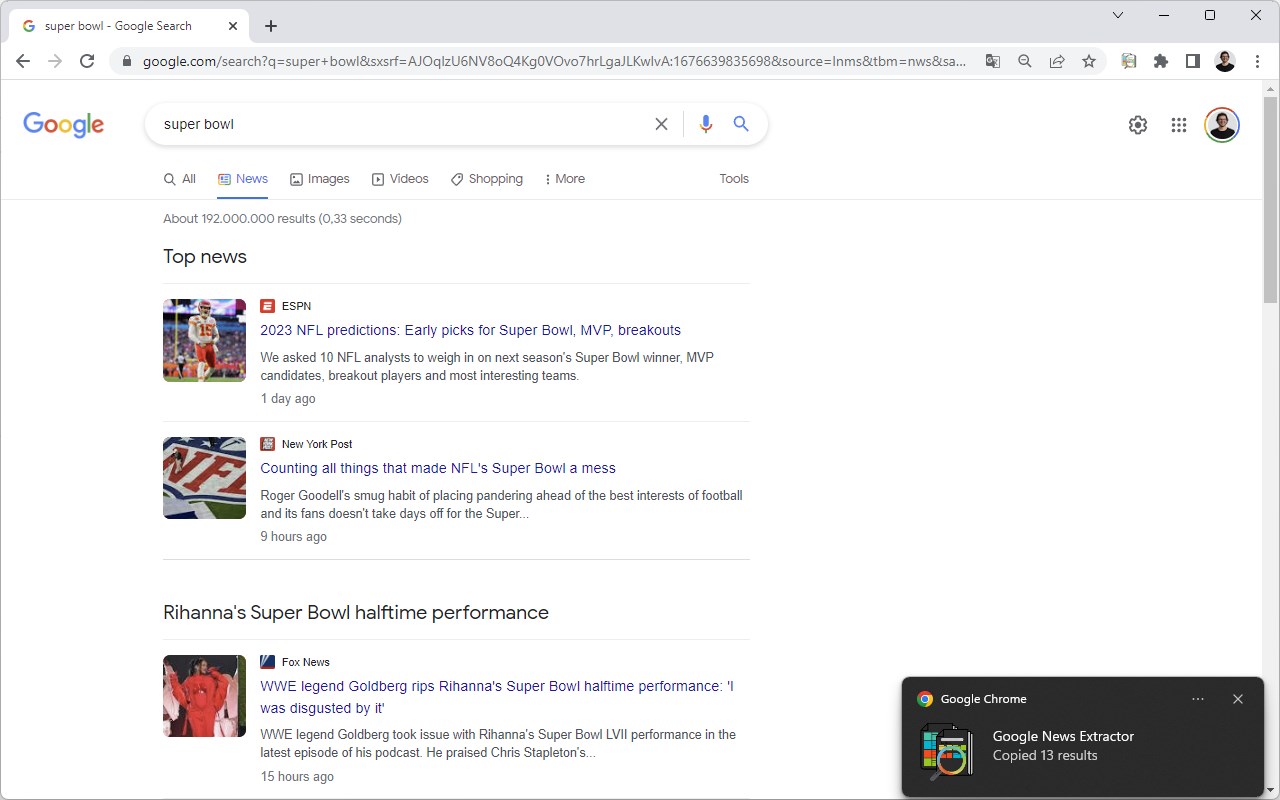The image size is (1280, 800).
Task: Click the About 192.000.000 results text
Action: point(282,218)
